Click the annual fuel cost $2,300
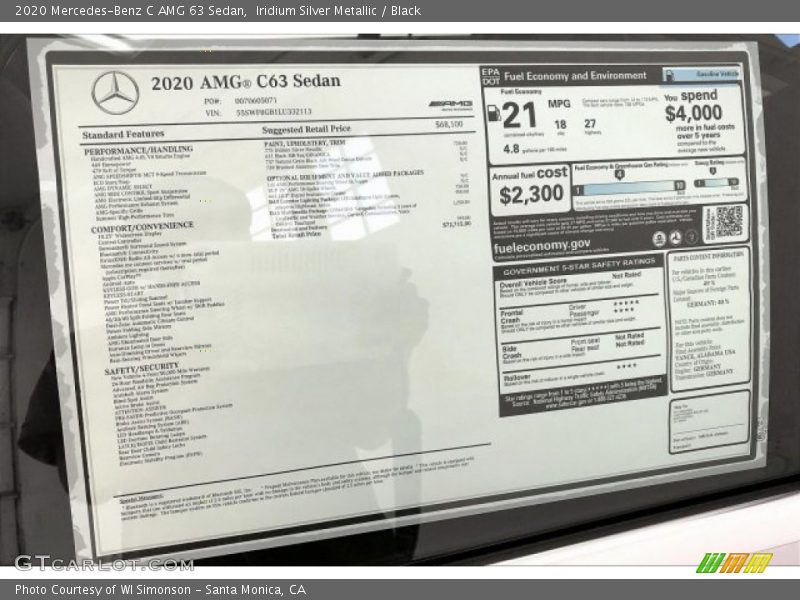This screenshot has height=600, width=800. coord(531,195)
